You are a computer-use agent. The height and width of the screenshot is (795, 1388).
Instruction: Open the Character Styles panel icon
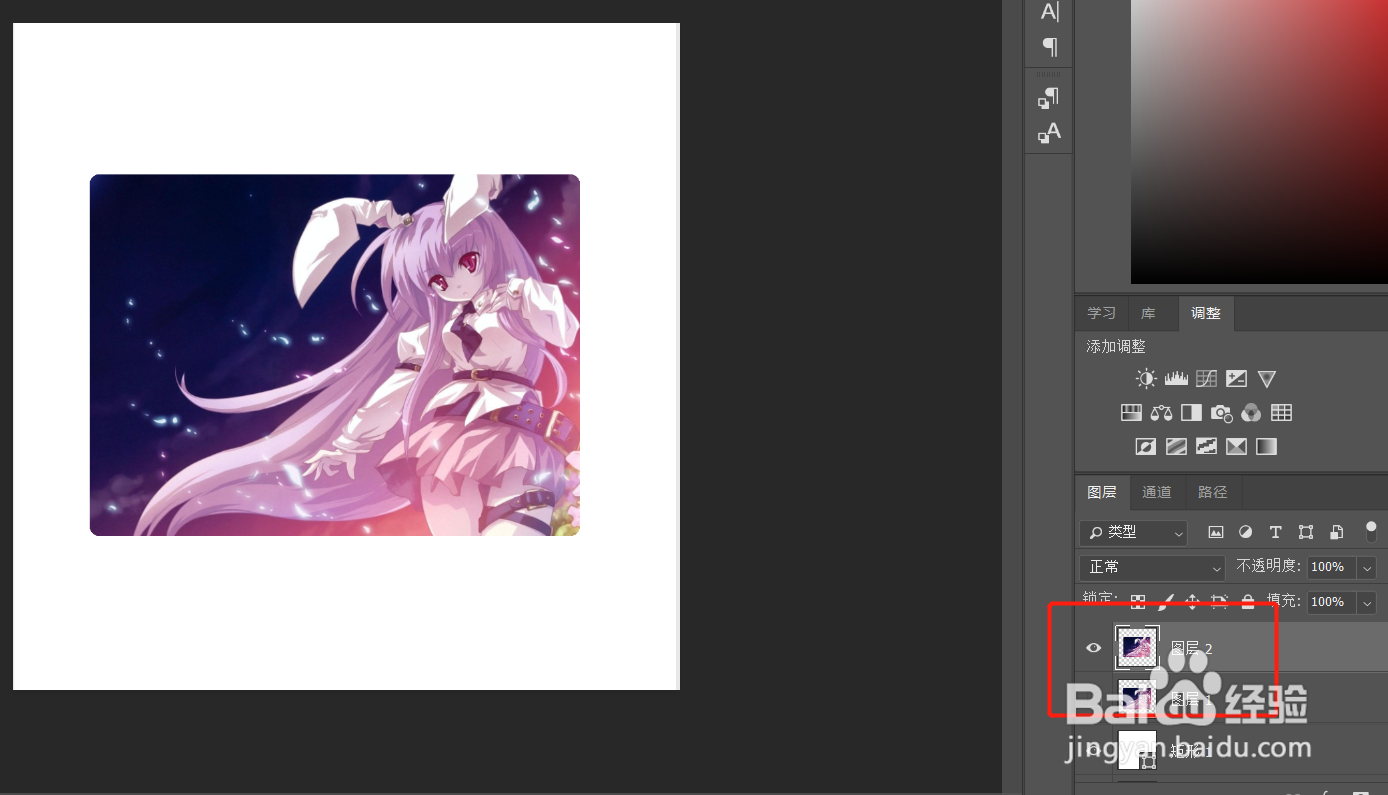coord(1049,133)
